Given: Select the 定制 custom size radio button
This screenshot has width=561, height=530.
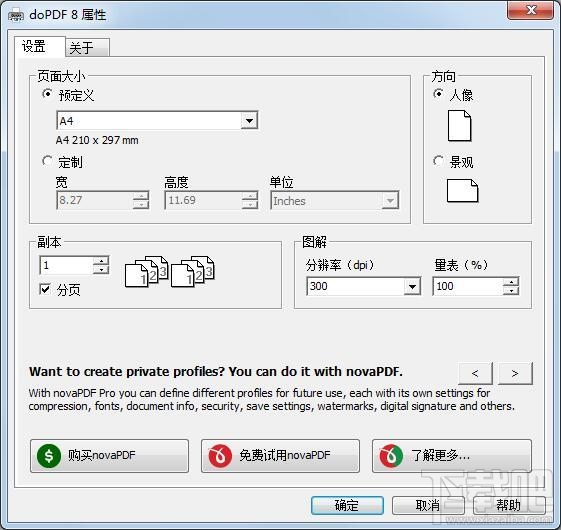Looking at the screenshot, I should coord(47,161).
